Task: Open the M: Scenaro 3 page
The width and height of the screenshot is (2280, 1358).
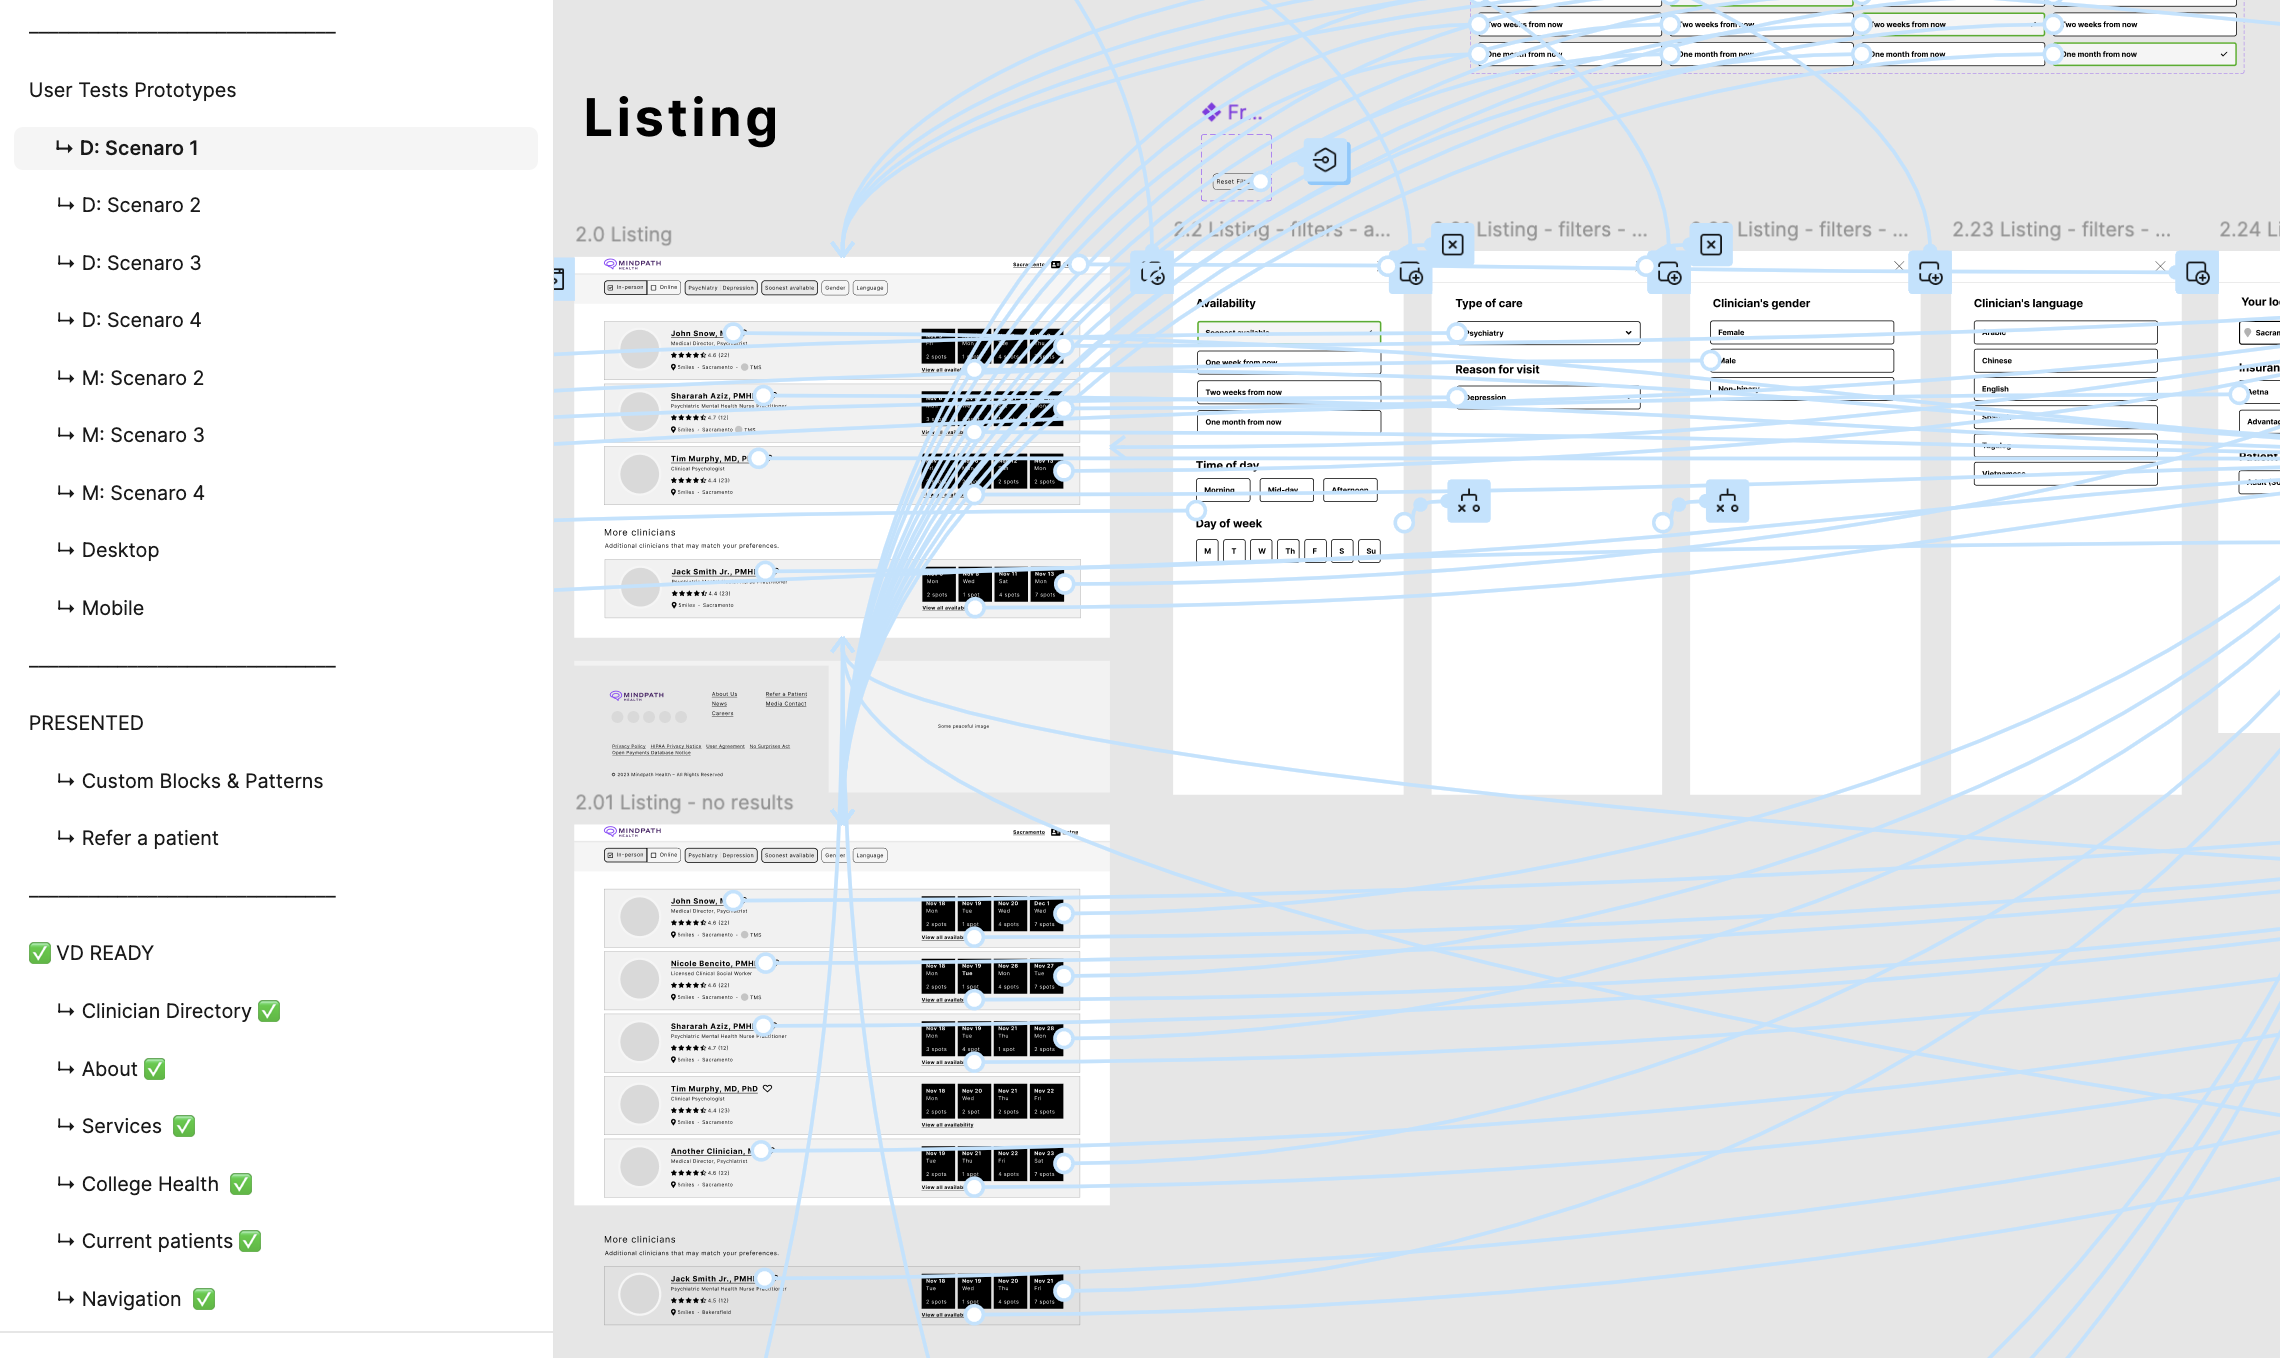Action: (x=143, y=435)
